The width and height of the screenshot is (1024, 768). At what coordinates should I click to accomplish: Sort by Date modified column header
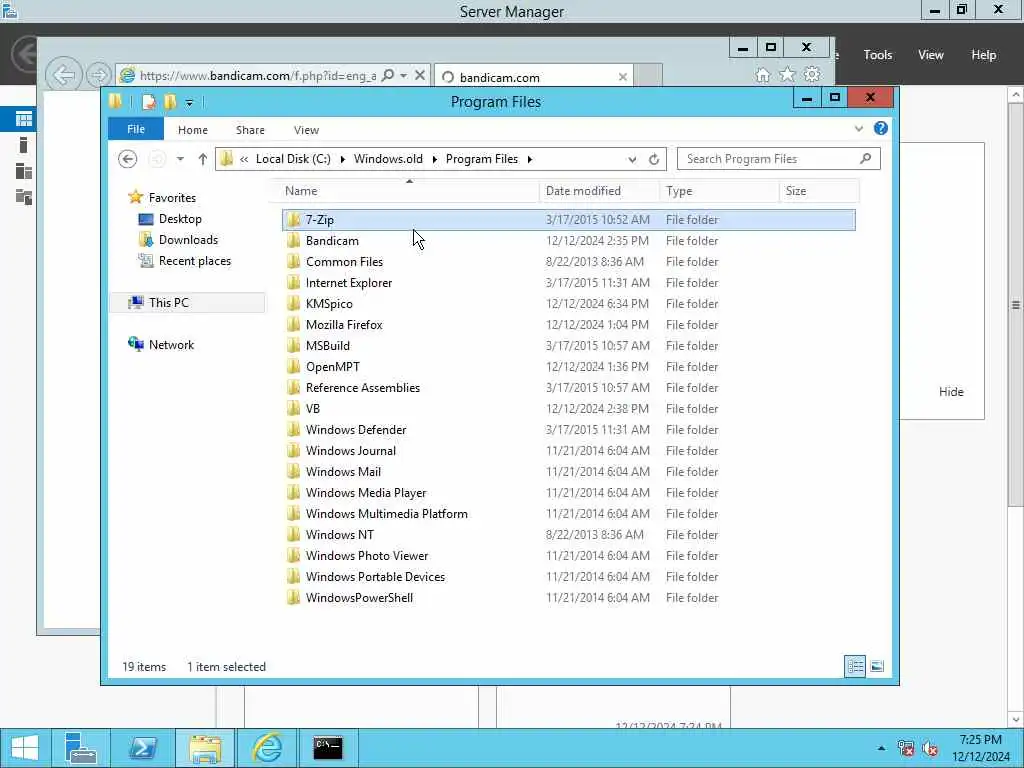click(x=600, y=191)
